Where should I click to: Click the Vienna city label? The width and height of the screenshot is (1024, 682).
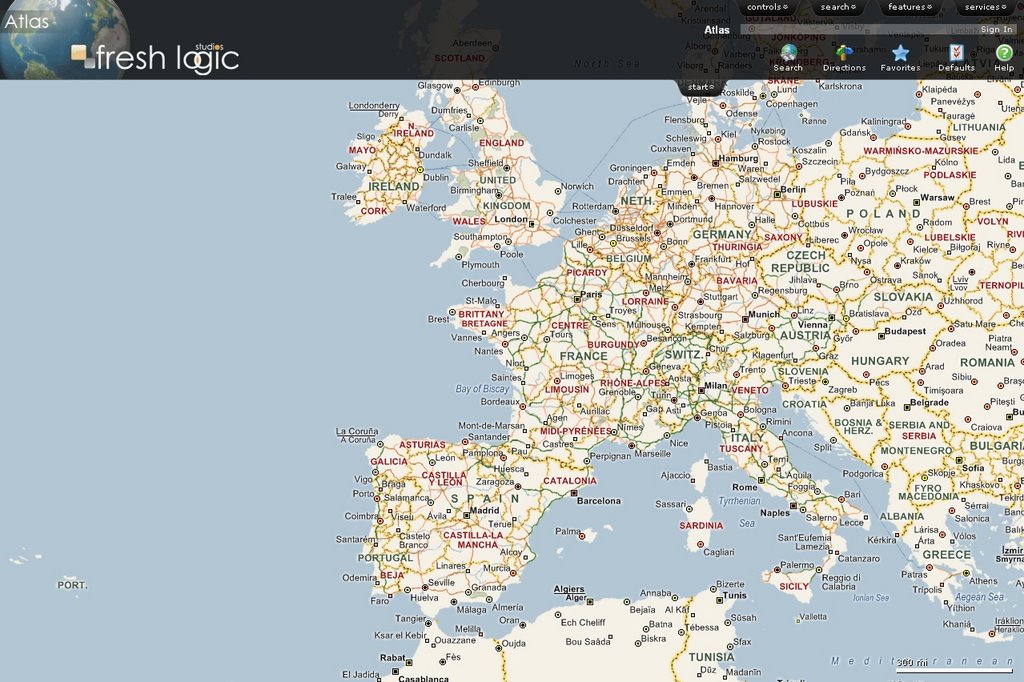tap(812, 324)
